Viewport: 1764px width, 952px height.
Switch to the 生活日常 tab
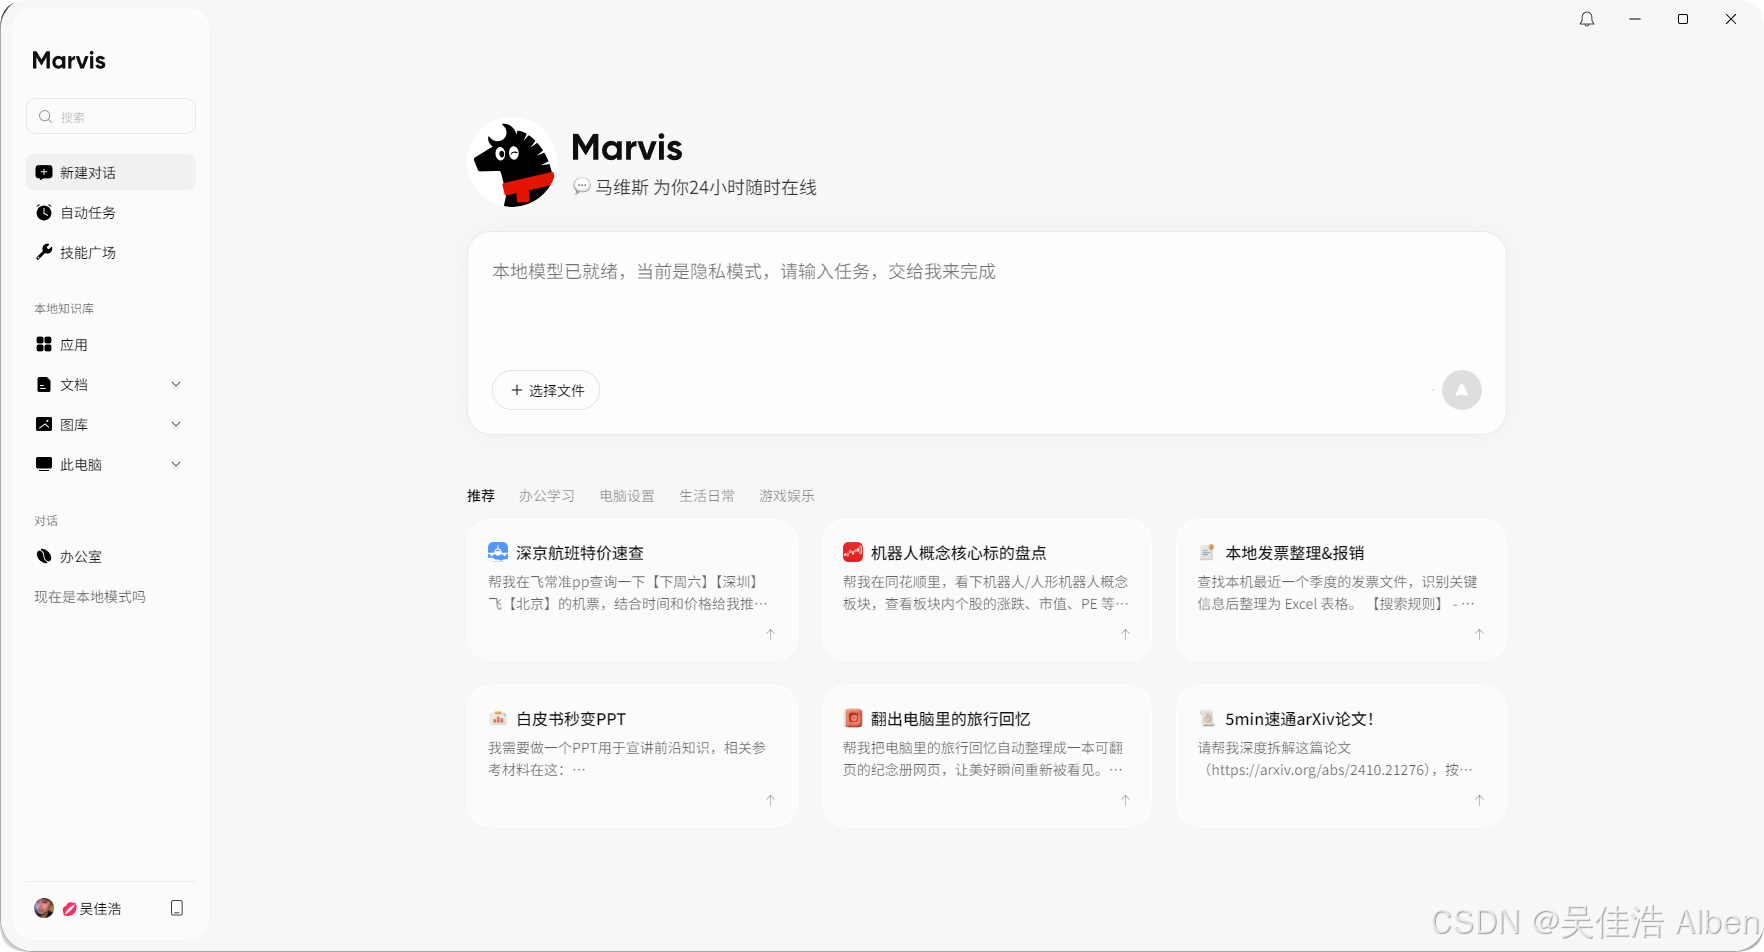pyautogui.click(x=707, y=496)
